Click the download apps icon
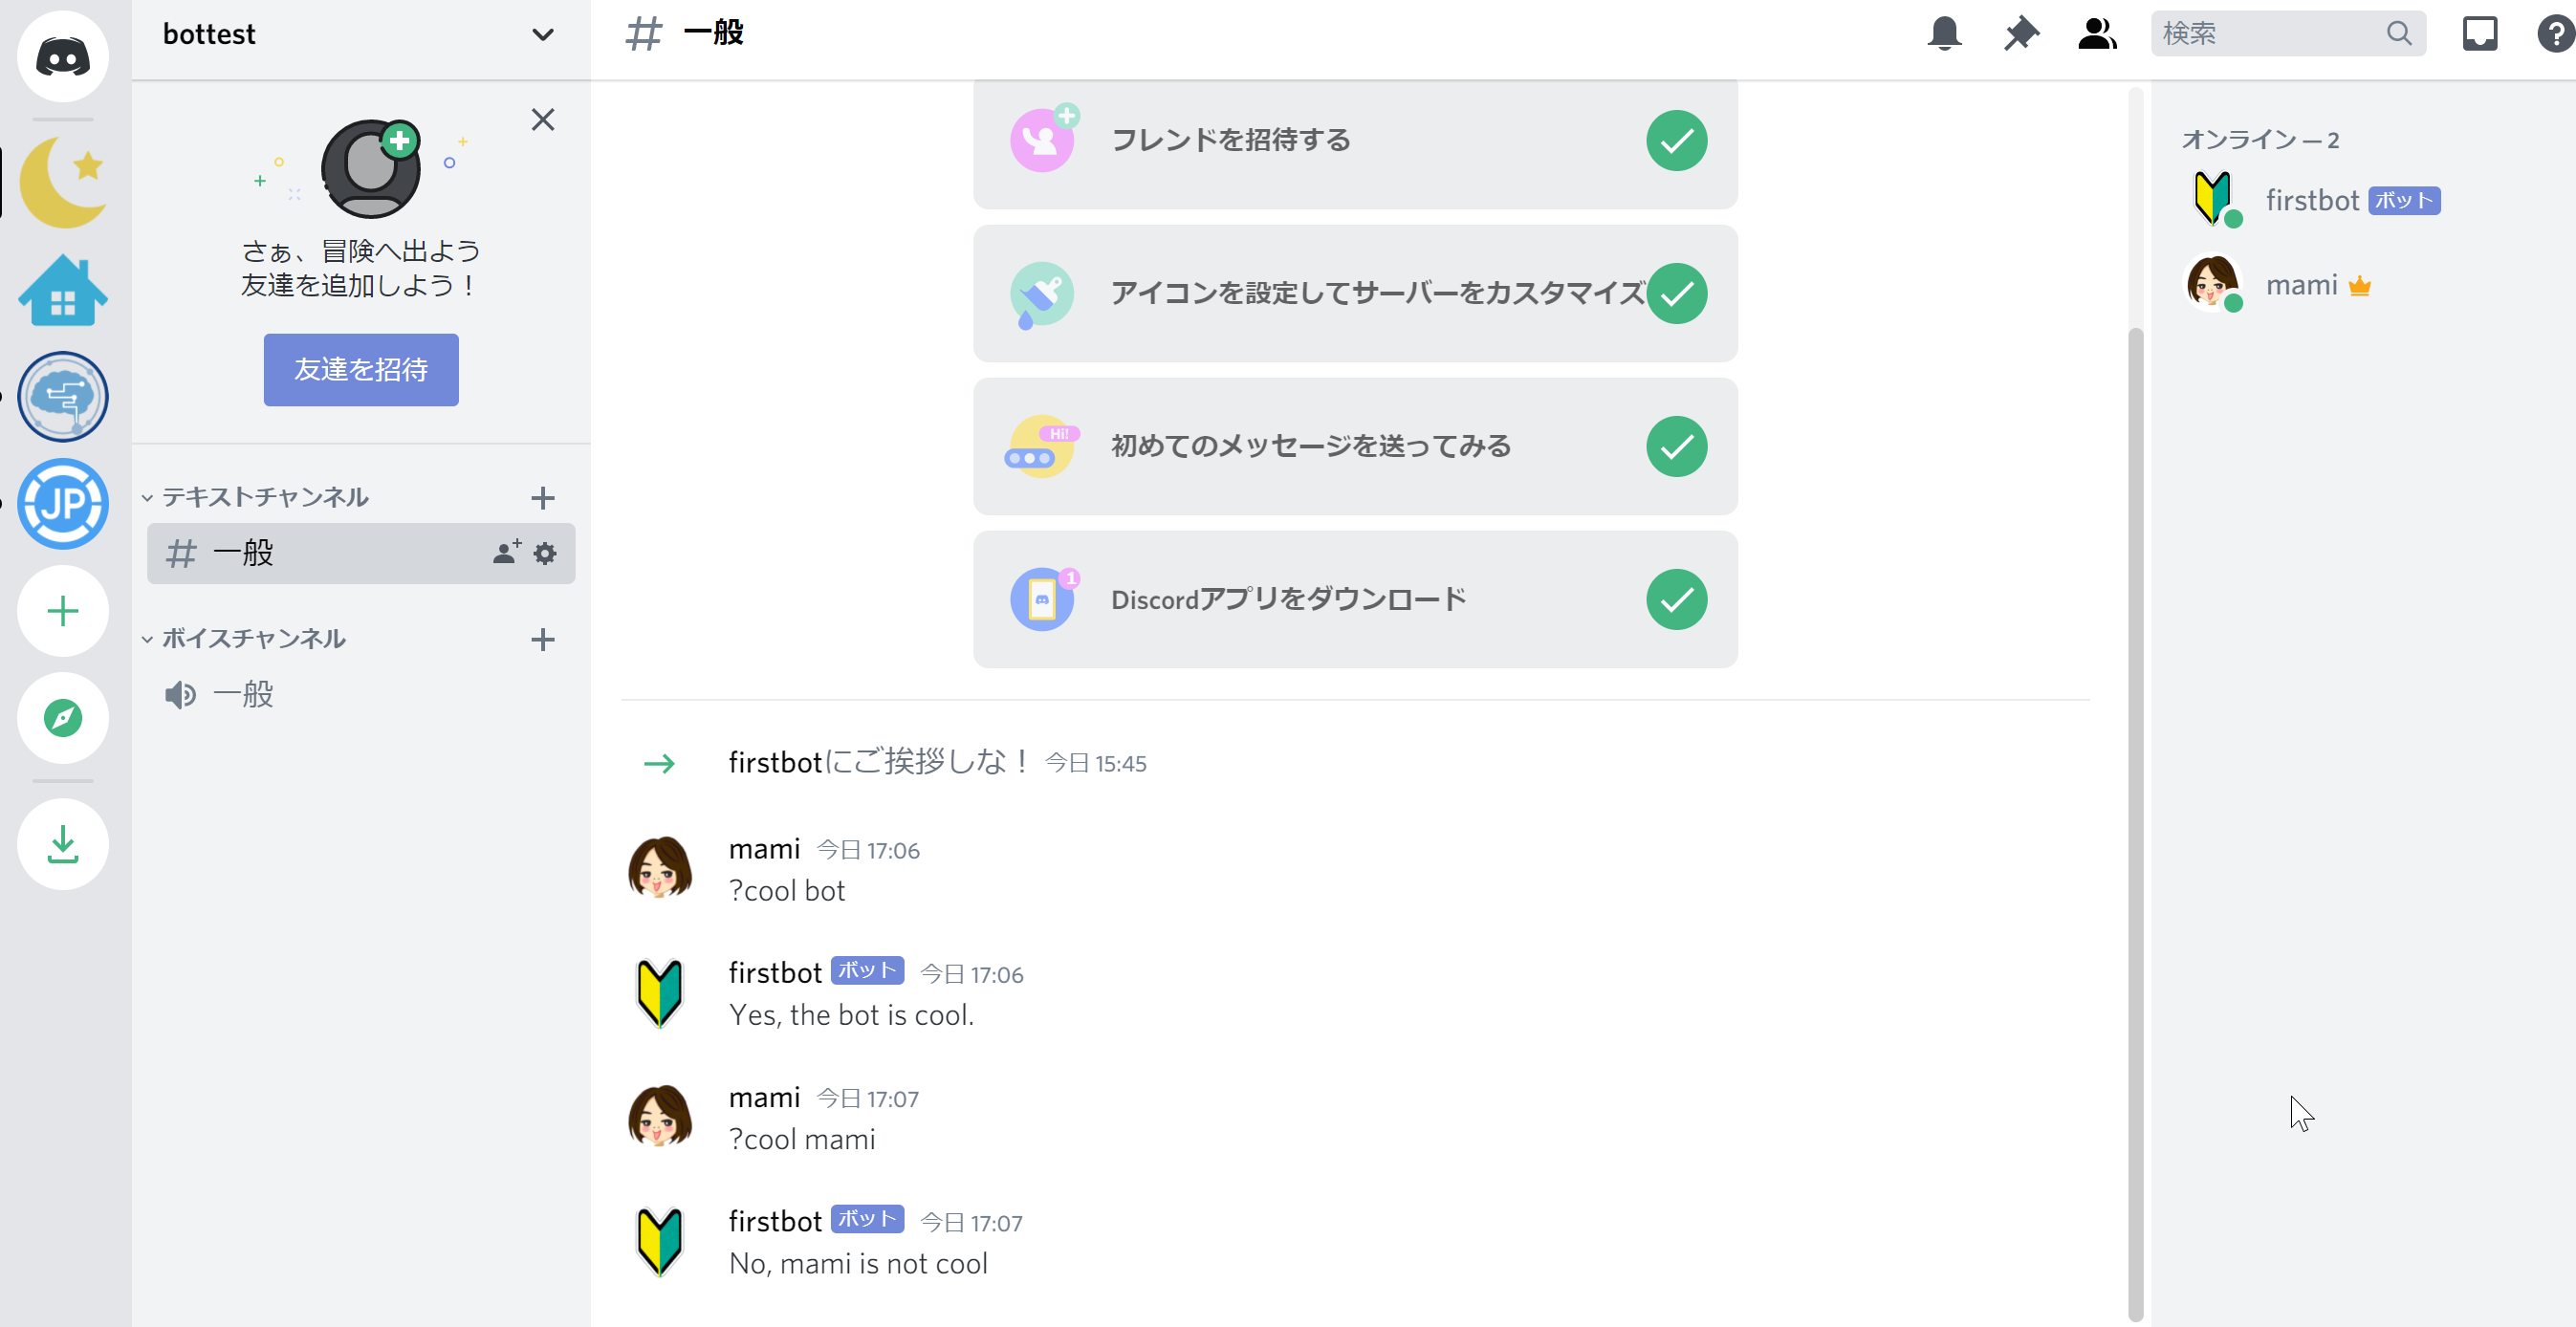The width and height of the screenshot is (2576, 1327). [x=62, y=845]
